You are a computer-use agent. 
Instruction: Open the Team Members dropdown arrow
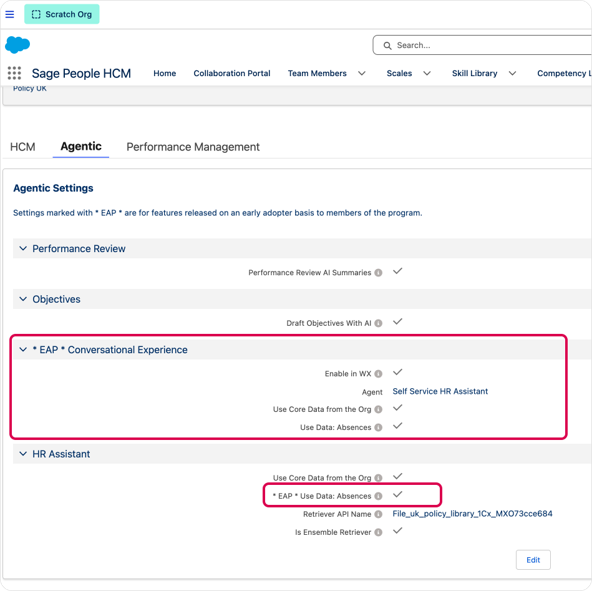pos(362,73)
